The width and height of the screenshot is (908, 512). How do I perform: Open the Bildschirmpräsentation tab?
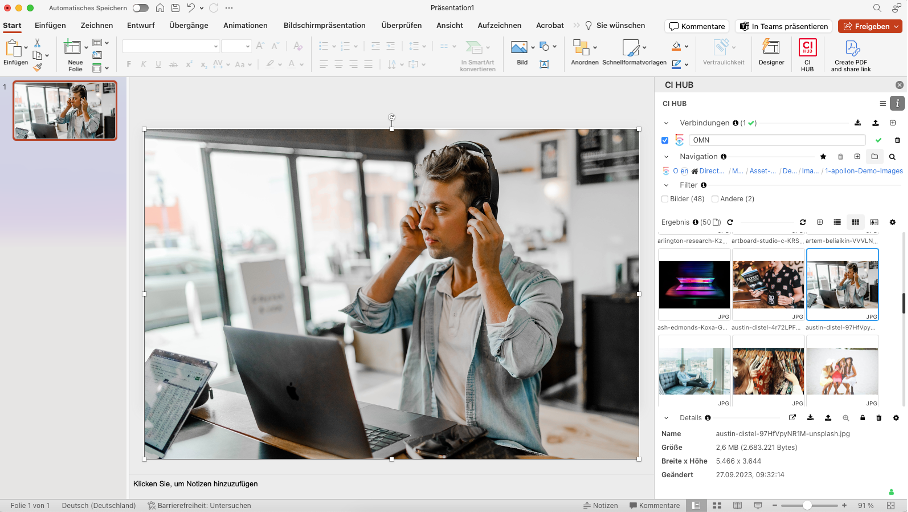(x=324, y=25)
